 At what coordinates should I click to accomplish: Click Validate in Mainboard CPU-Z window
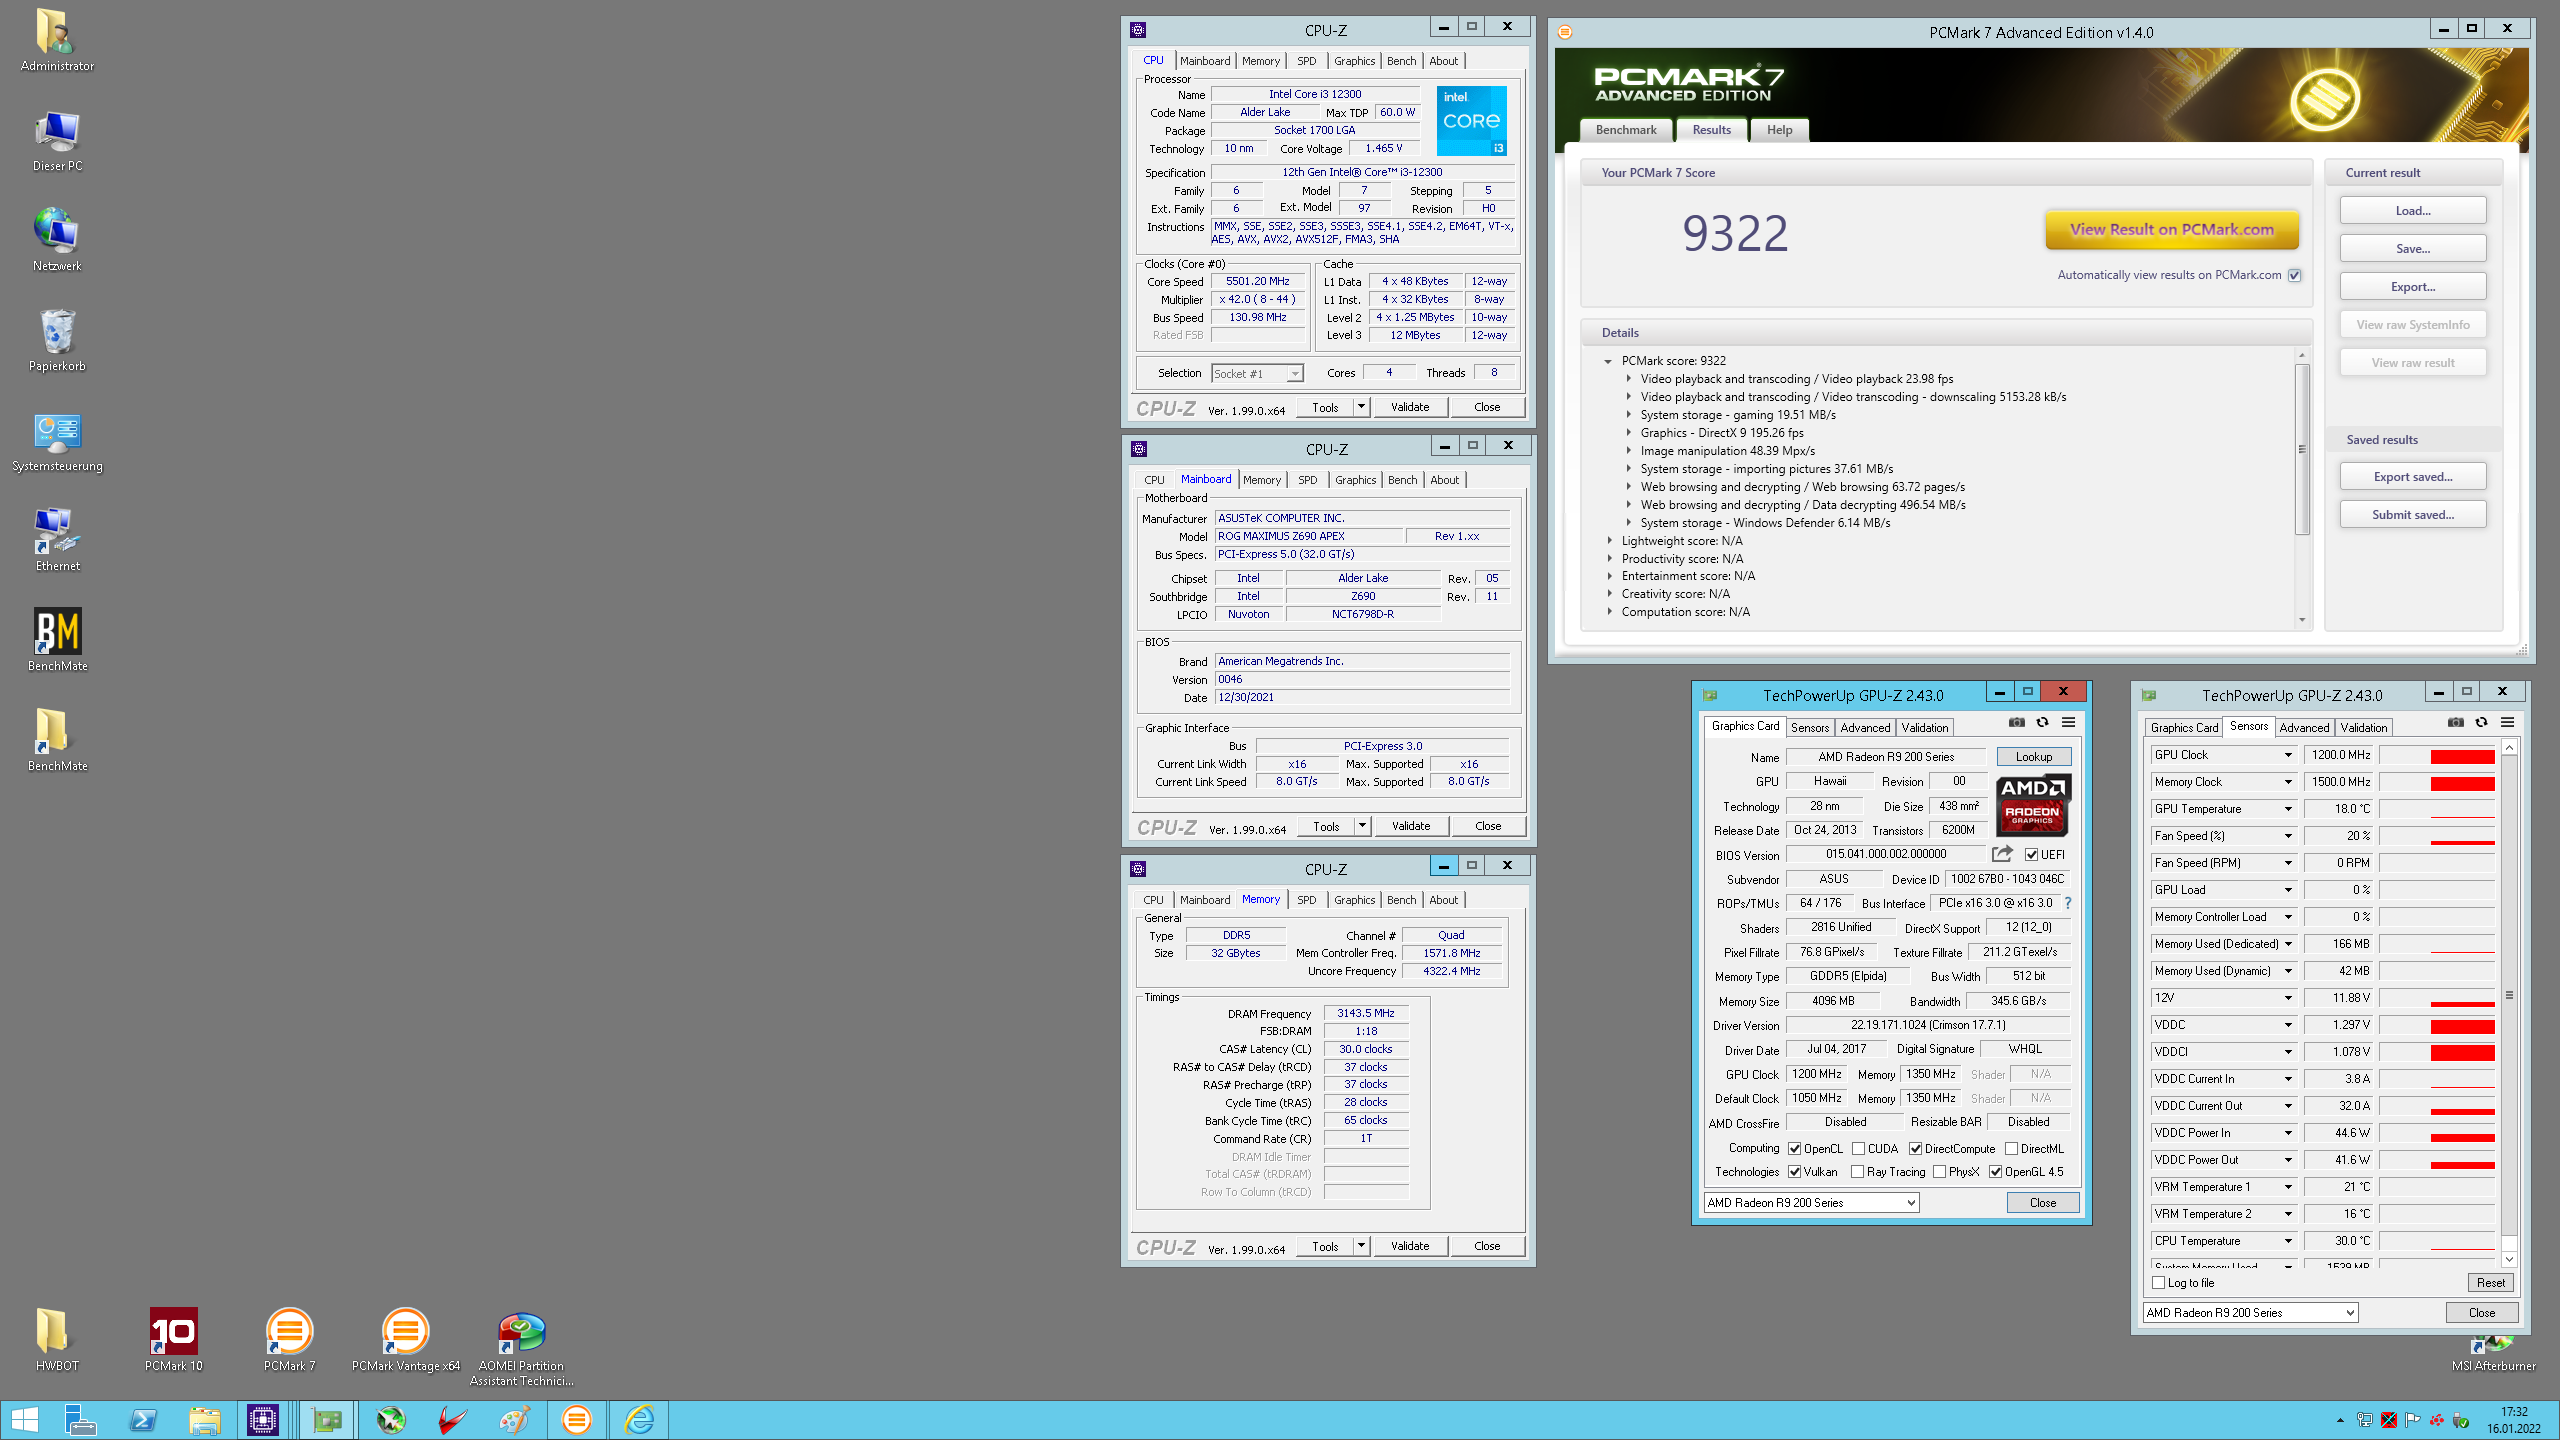(x=1411, y=826)
